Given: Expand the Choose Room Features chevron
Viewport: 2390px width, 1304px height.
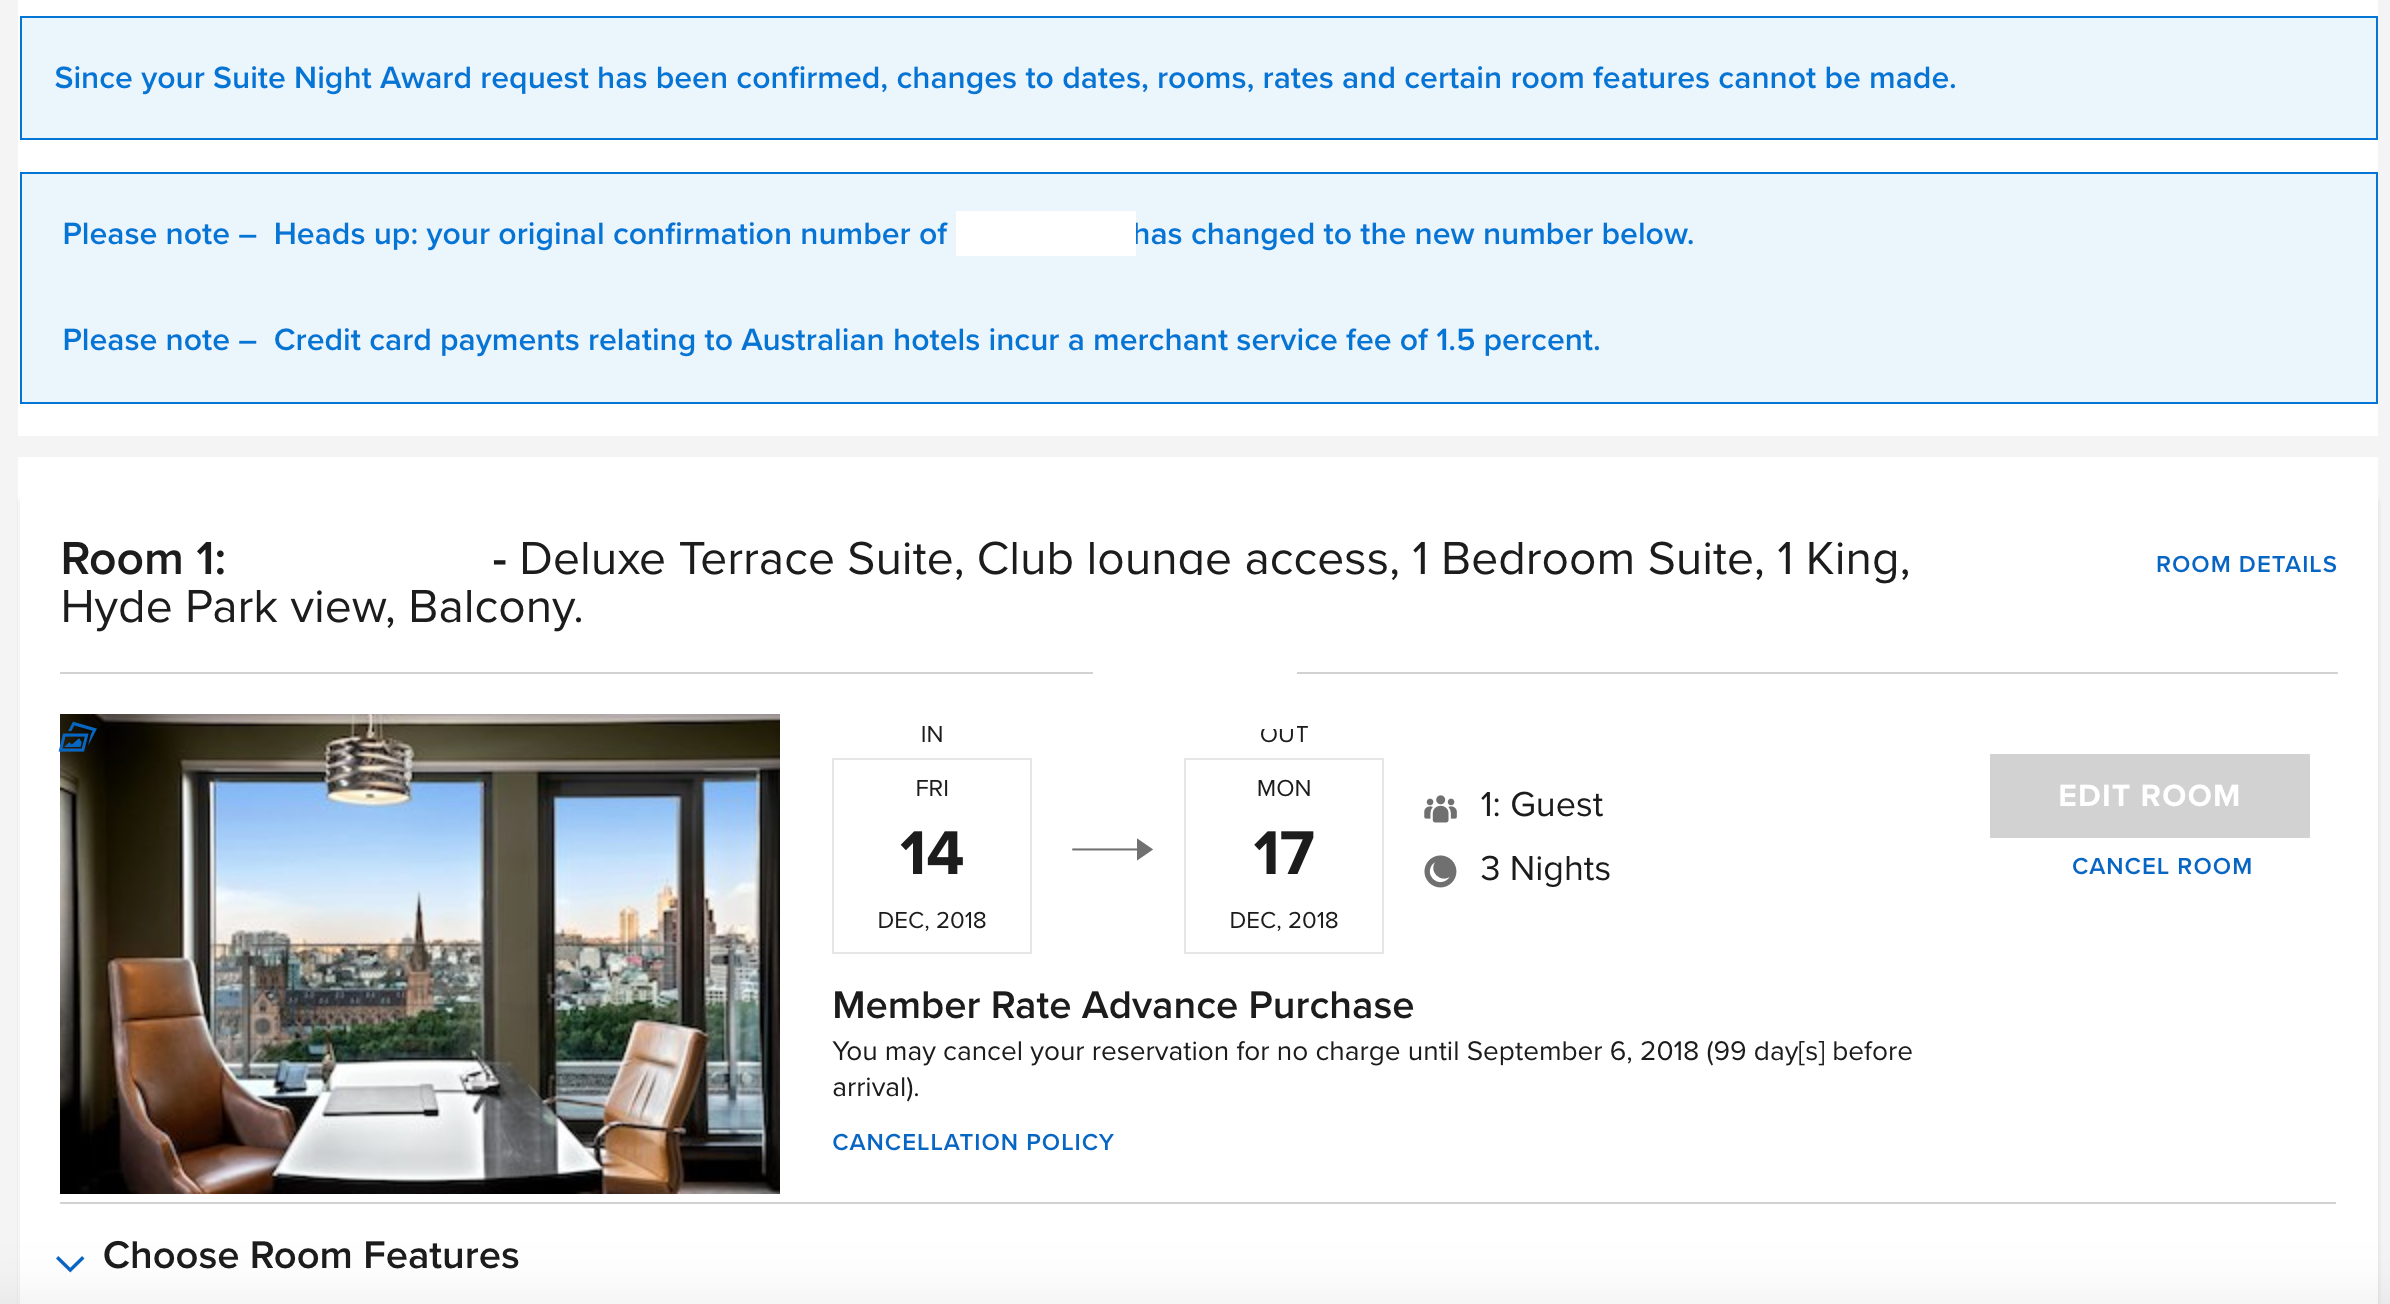Looking at the screenshot, I should [x=70, y=1262].
